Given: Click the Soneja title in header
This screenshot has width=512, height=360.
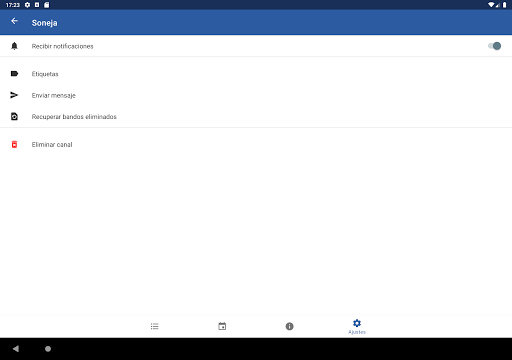Looking at the screenshot, I should click(45, 23).
